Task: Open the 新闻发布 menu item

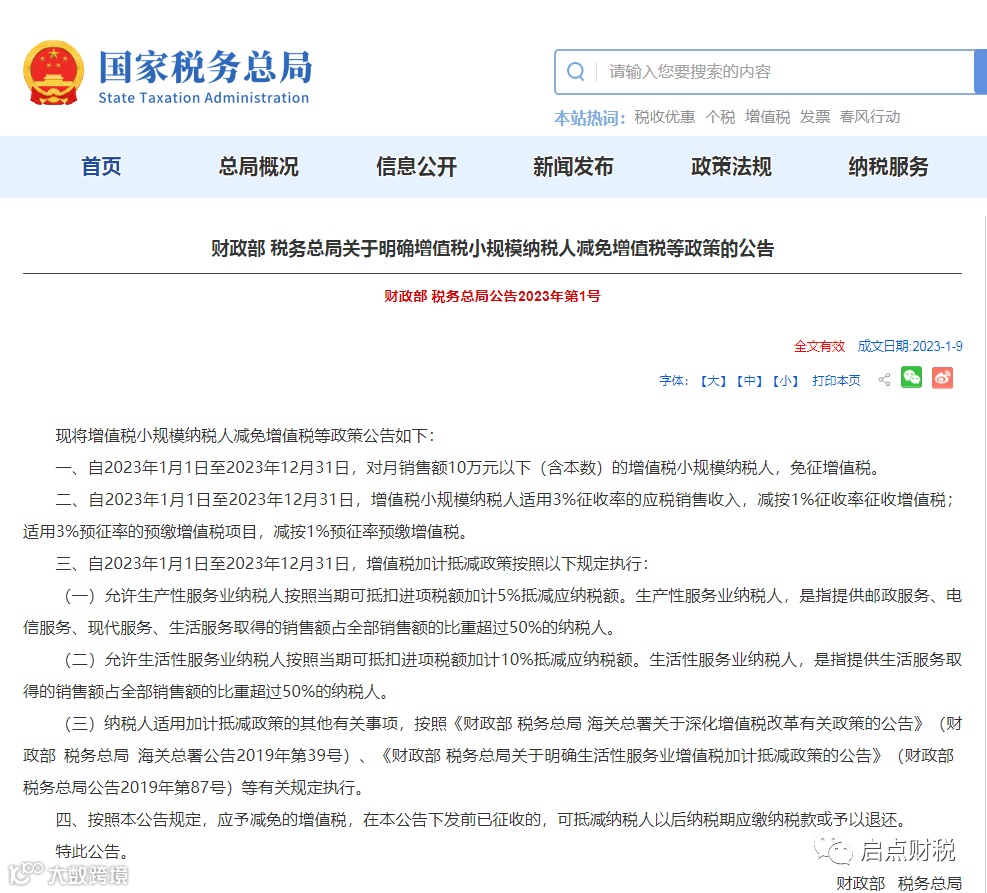Action: [573, 167]
